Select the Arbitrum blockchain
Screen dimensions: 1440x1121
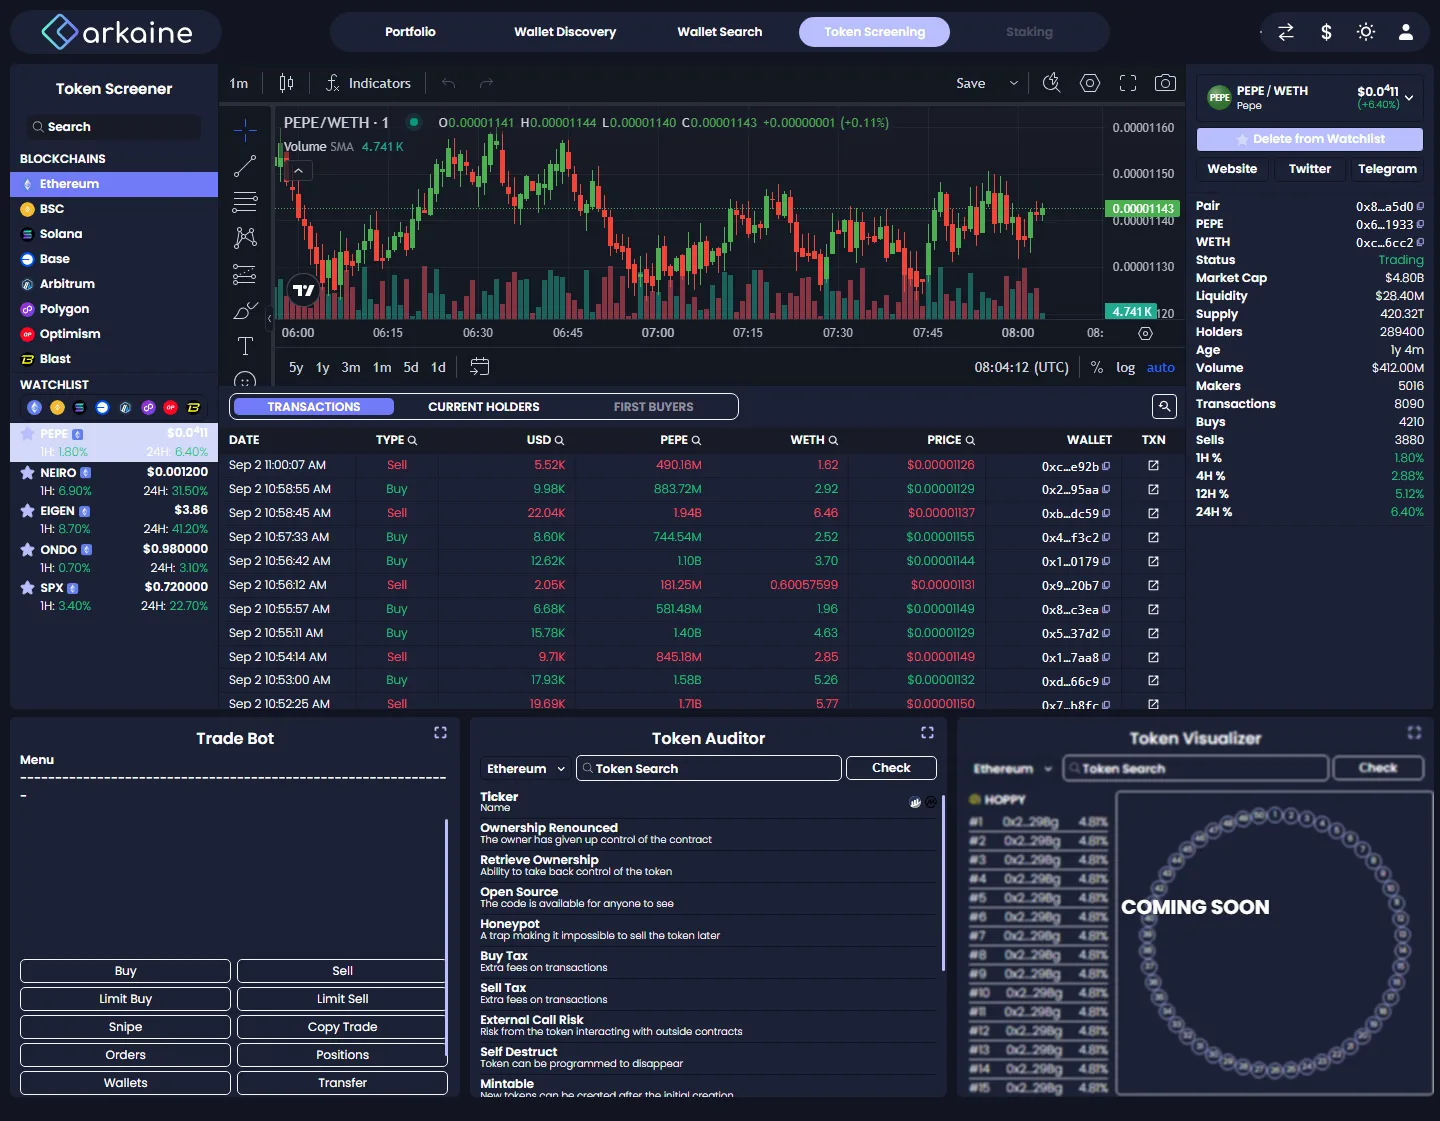click(114, 284)
